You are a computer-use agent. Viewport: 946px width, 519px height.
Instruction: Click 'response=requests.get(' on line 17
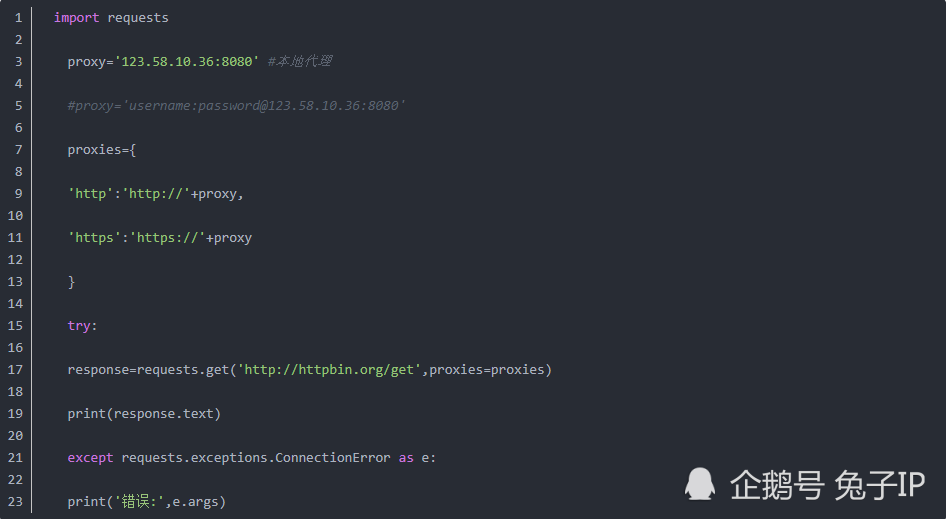coord(152,370)
